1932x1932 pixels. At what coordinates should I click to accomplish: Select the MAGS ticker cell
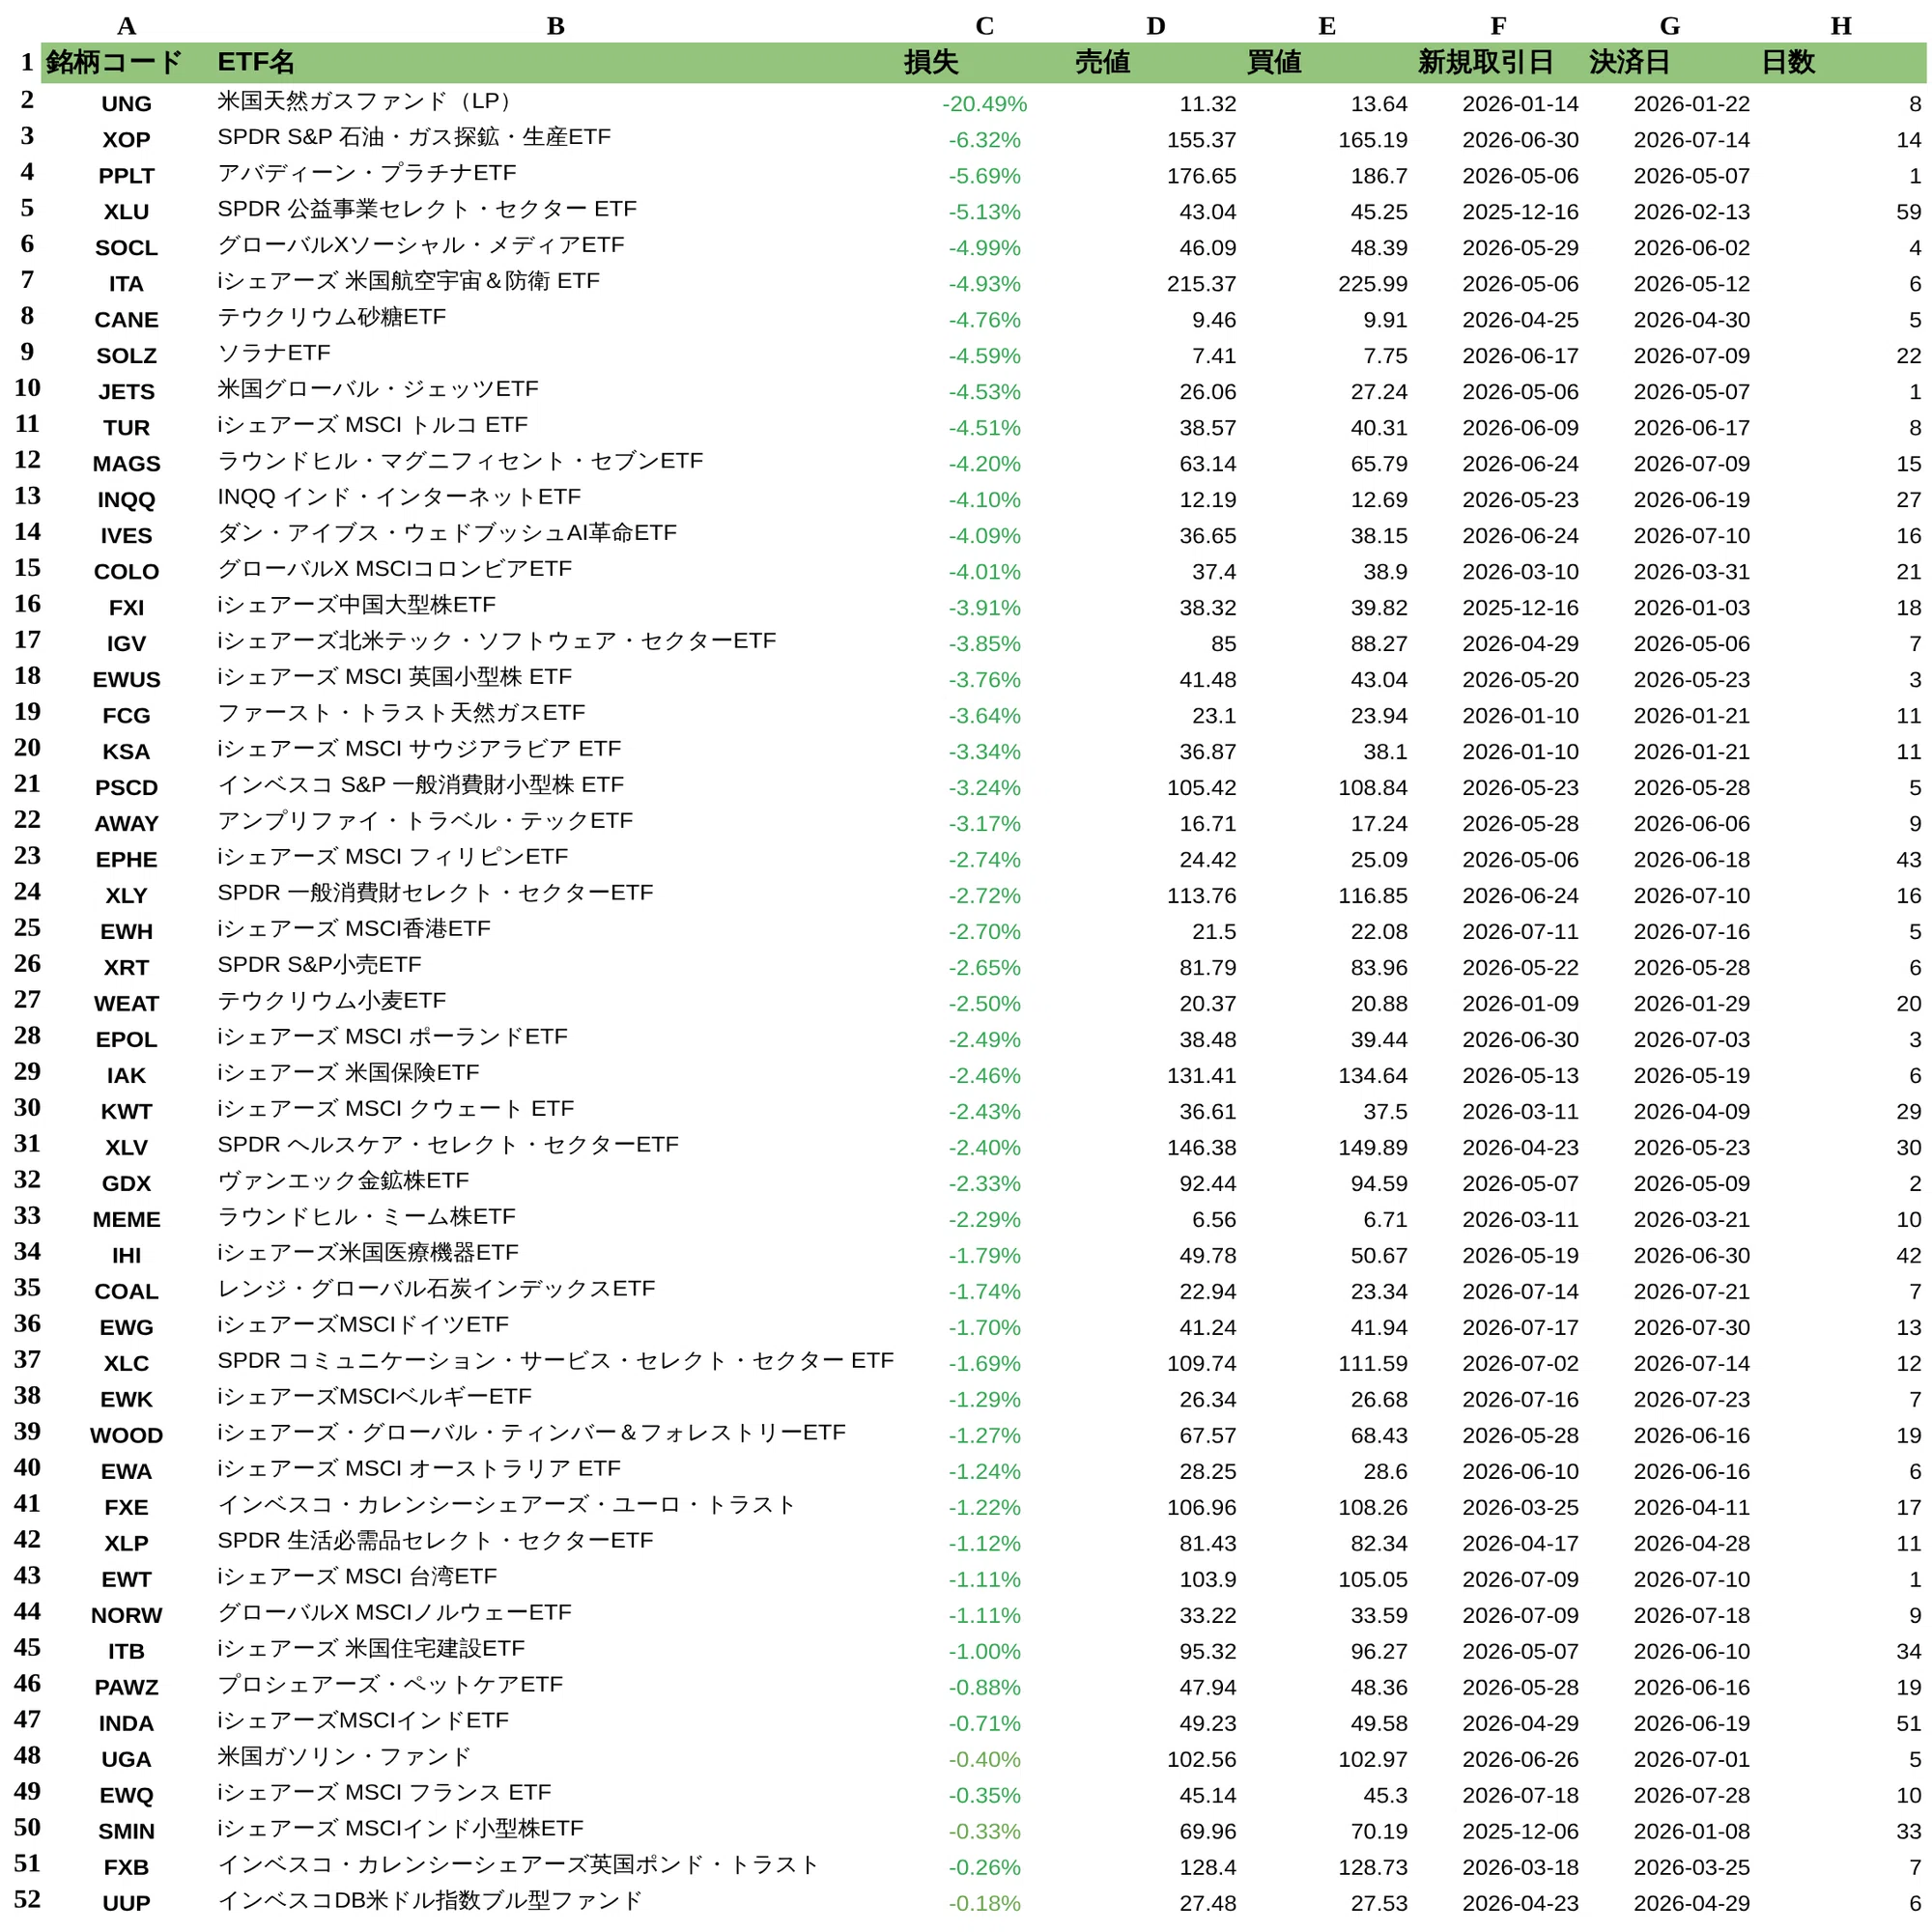pos(126,463)
